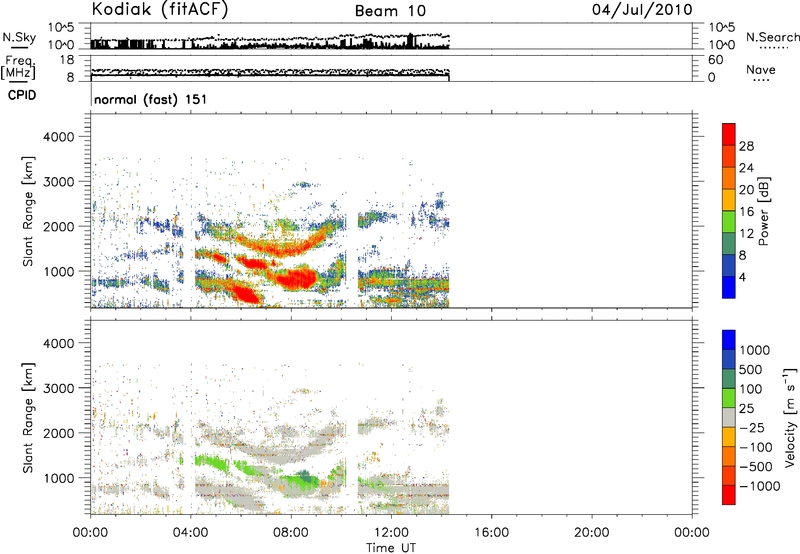The image size is (800, 554).
Task: Click the '1000' velocity colorbar tick
Action: tap(755, 350)
